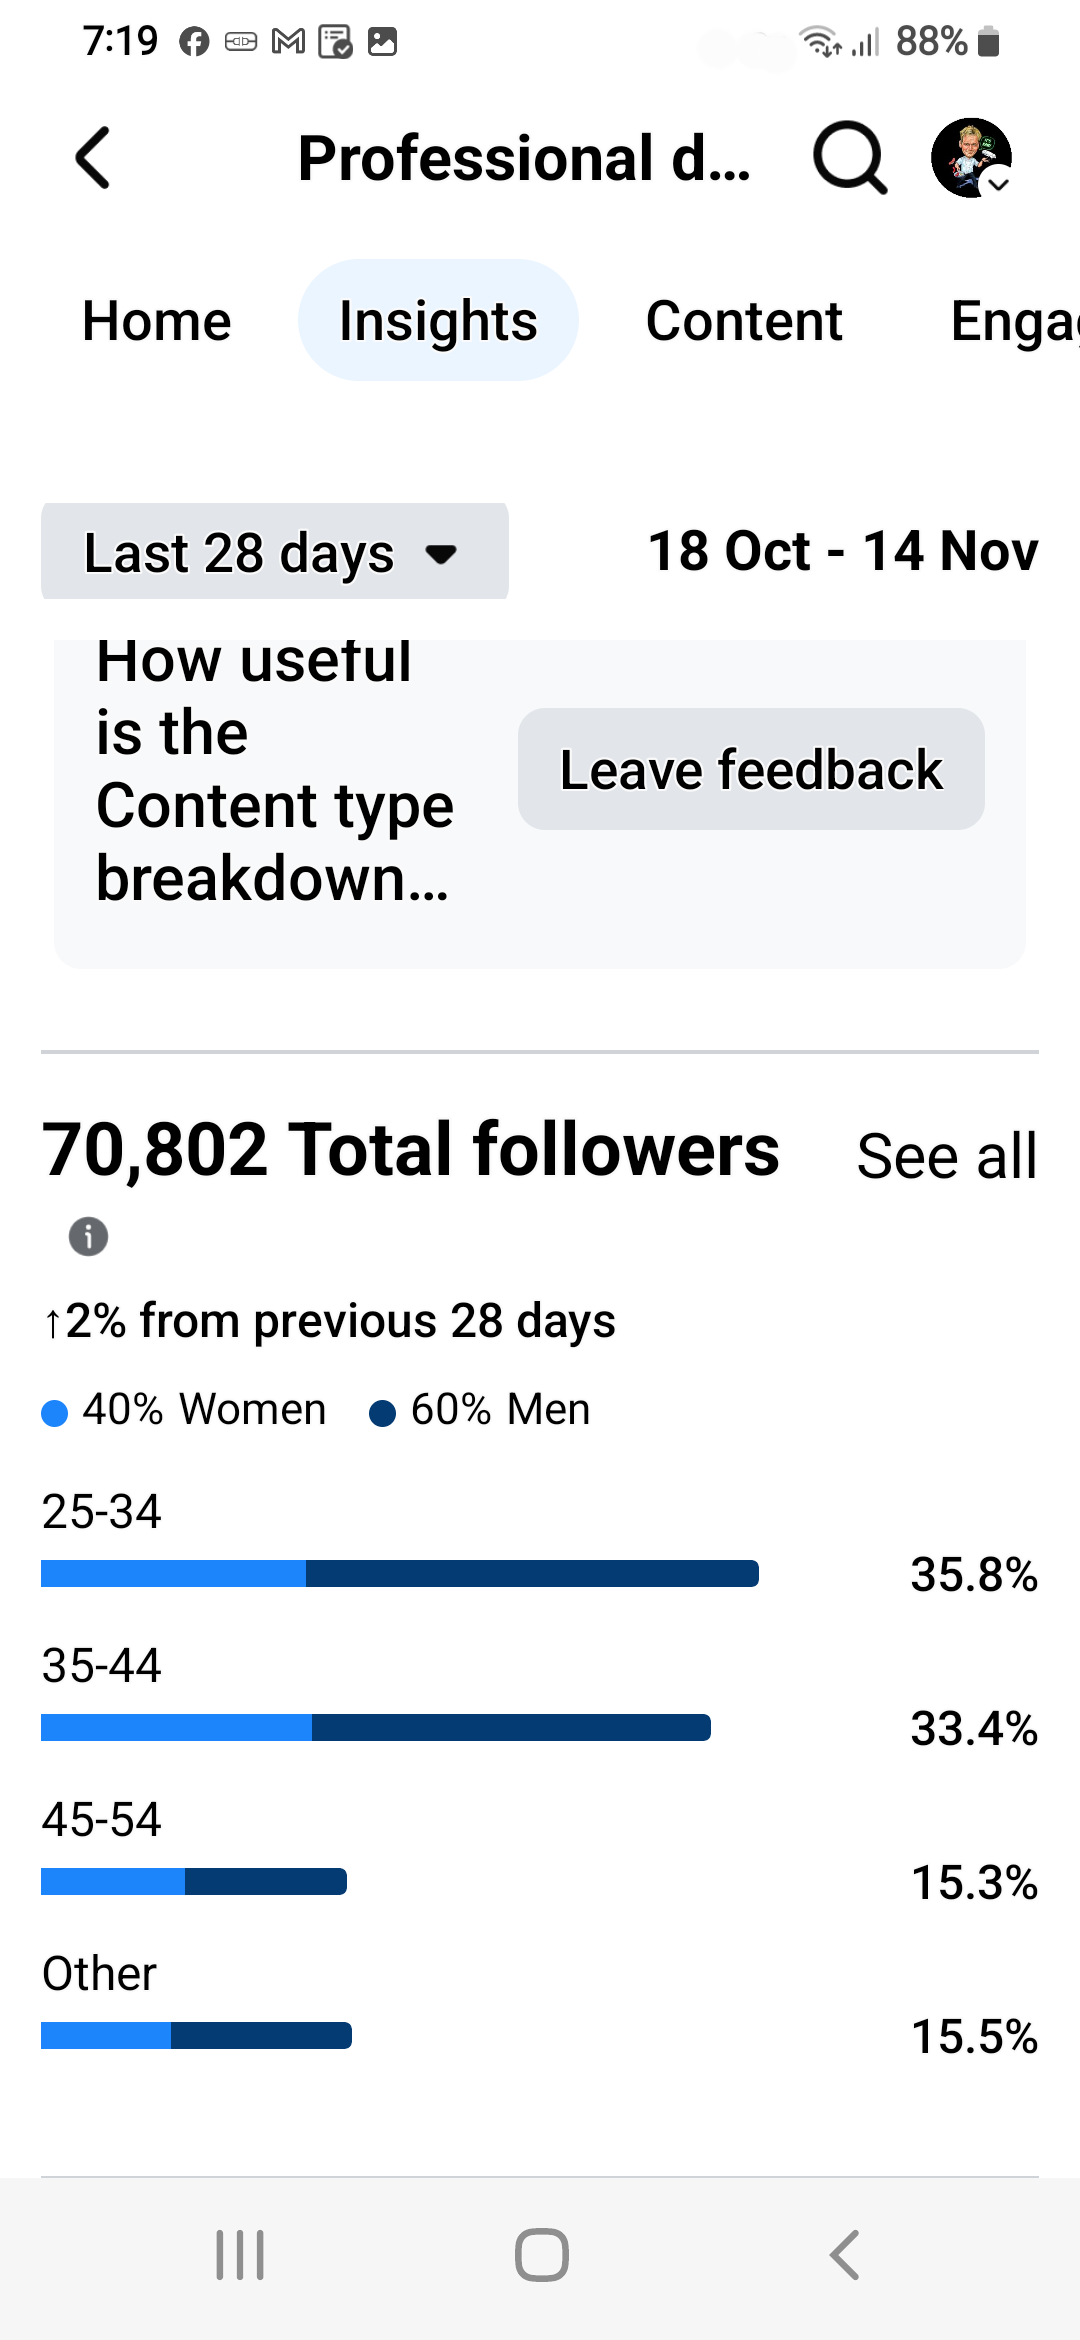Select the Insights tab

438,321
